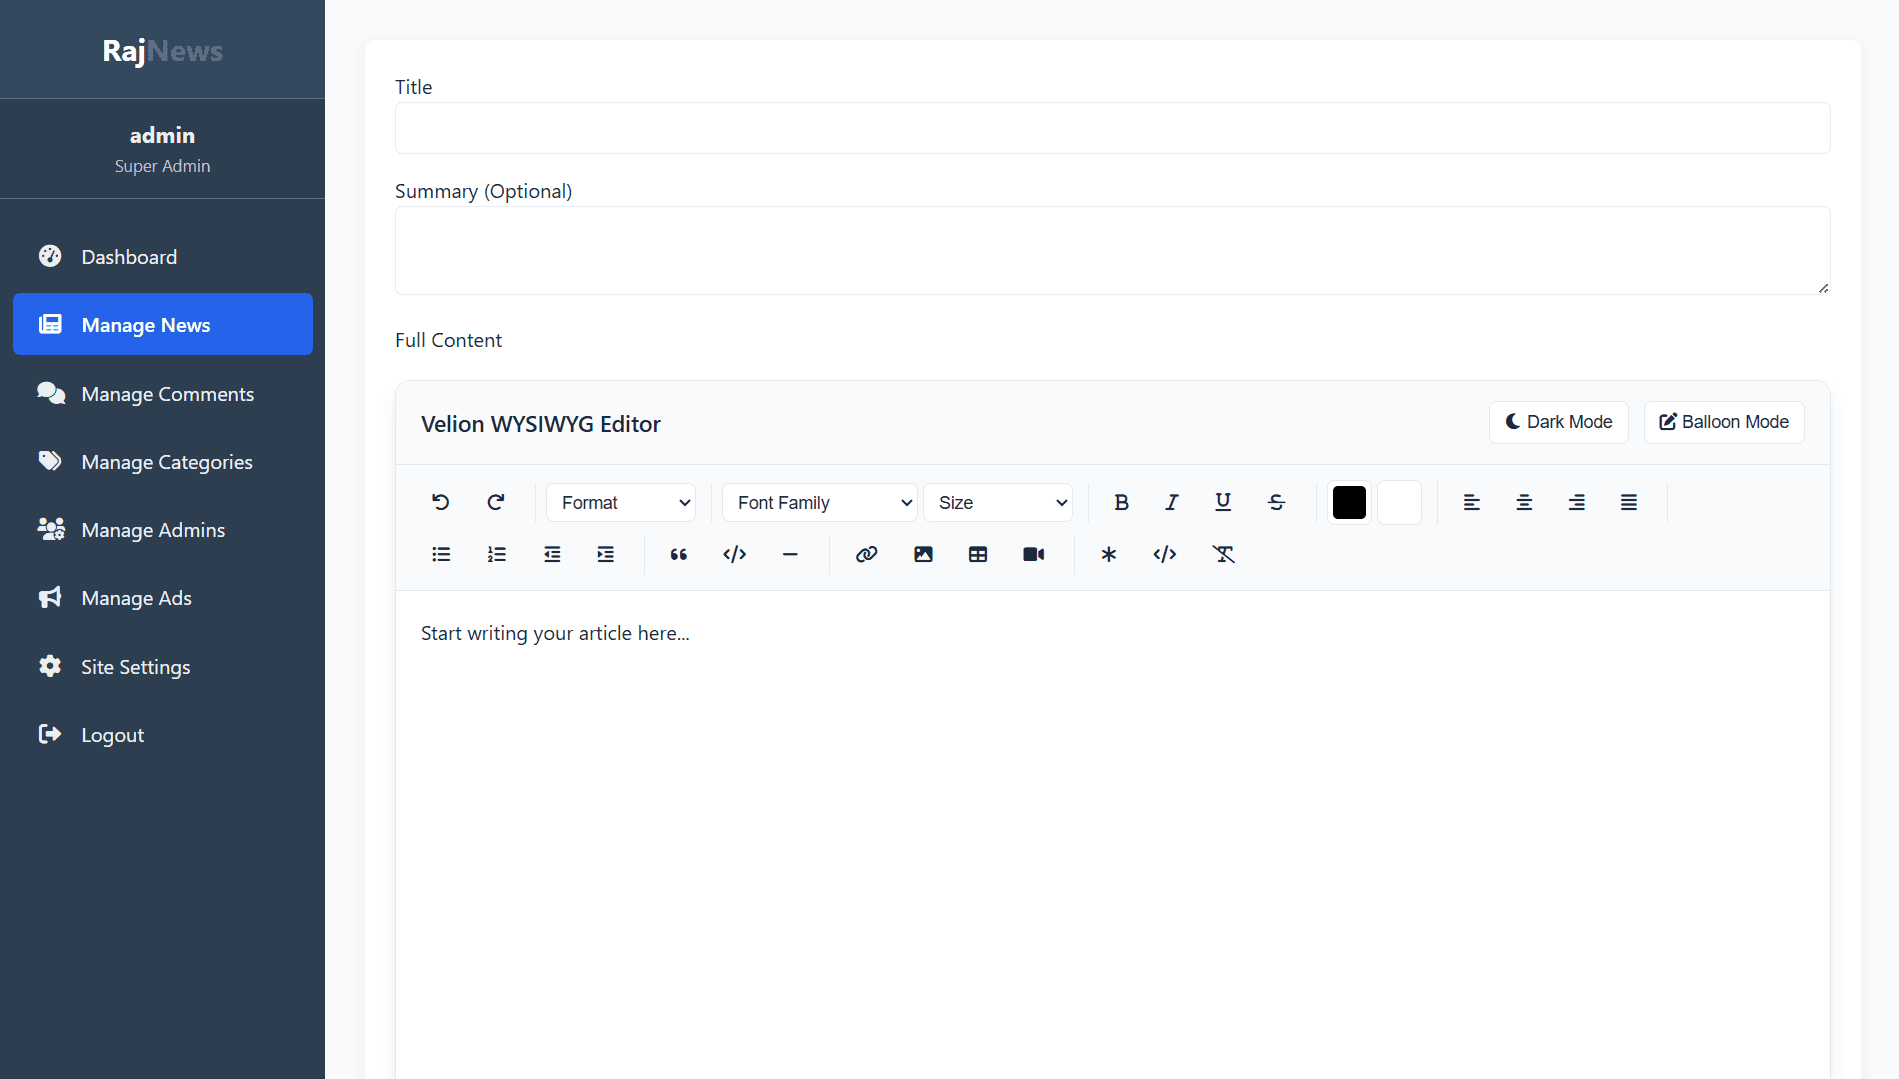Insert a hyperlink using the link icon
This screenshot has width=1899, height=1079.
[866, 554]
